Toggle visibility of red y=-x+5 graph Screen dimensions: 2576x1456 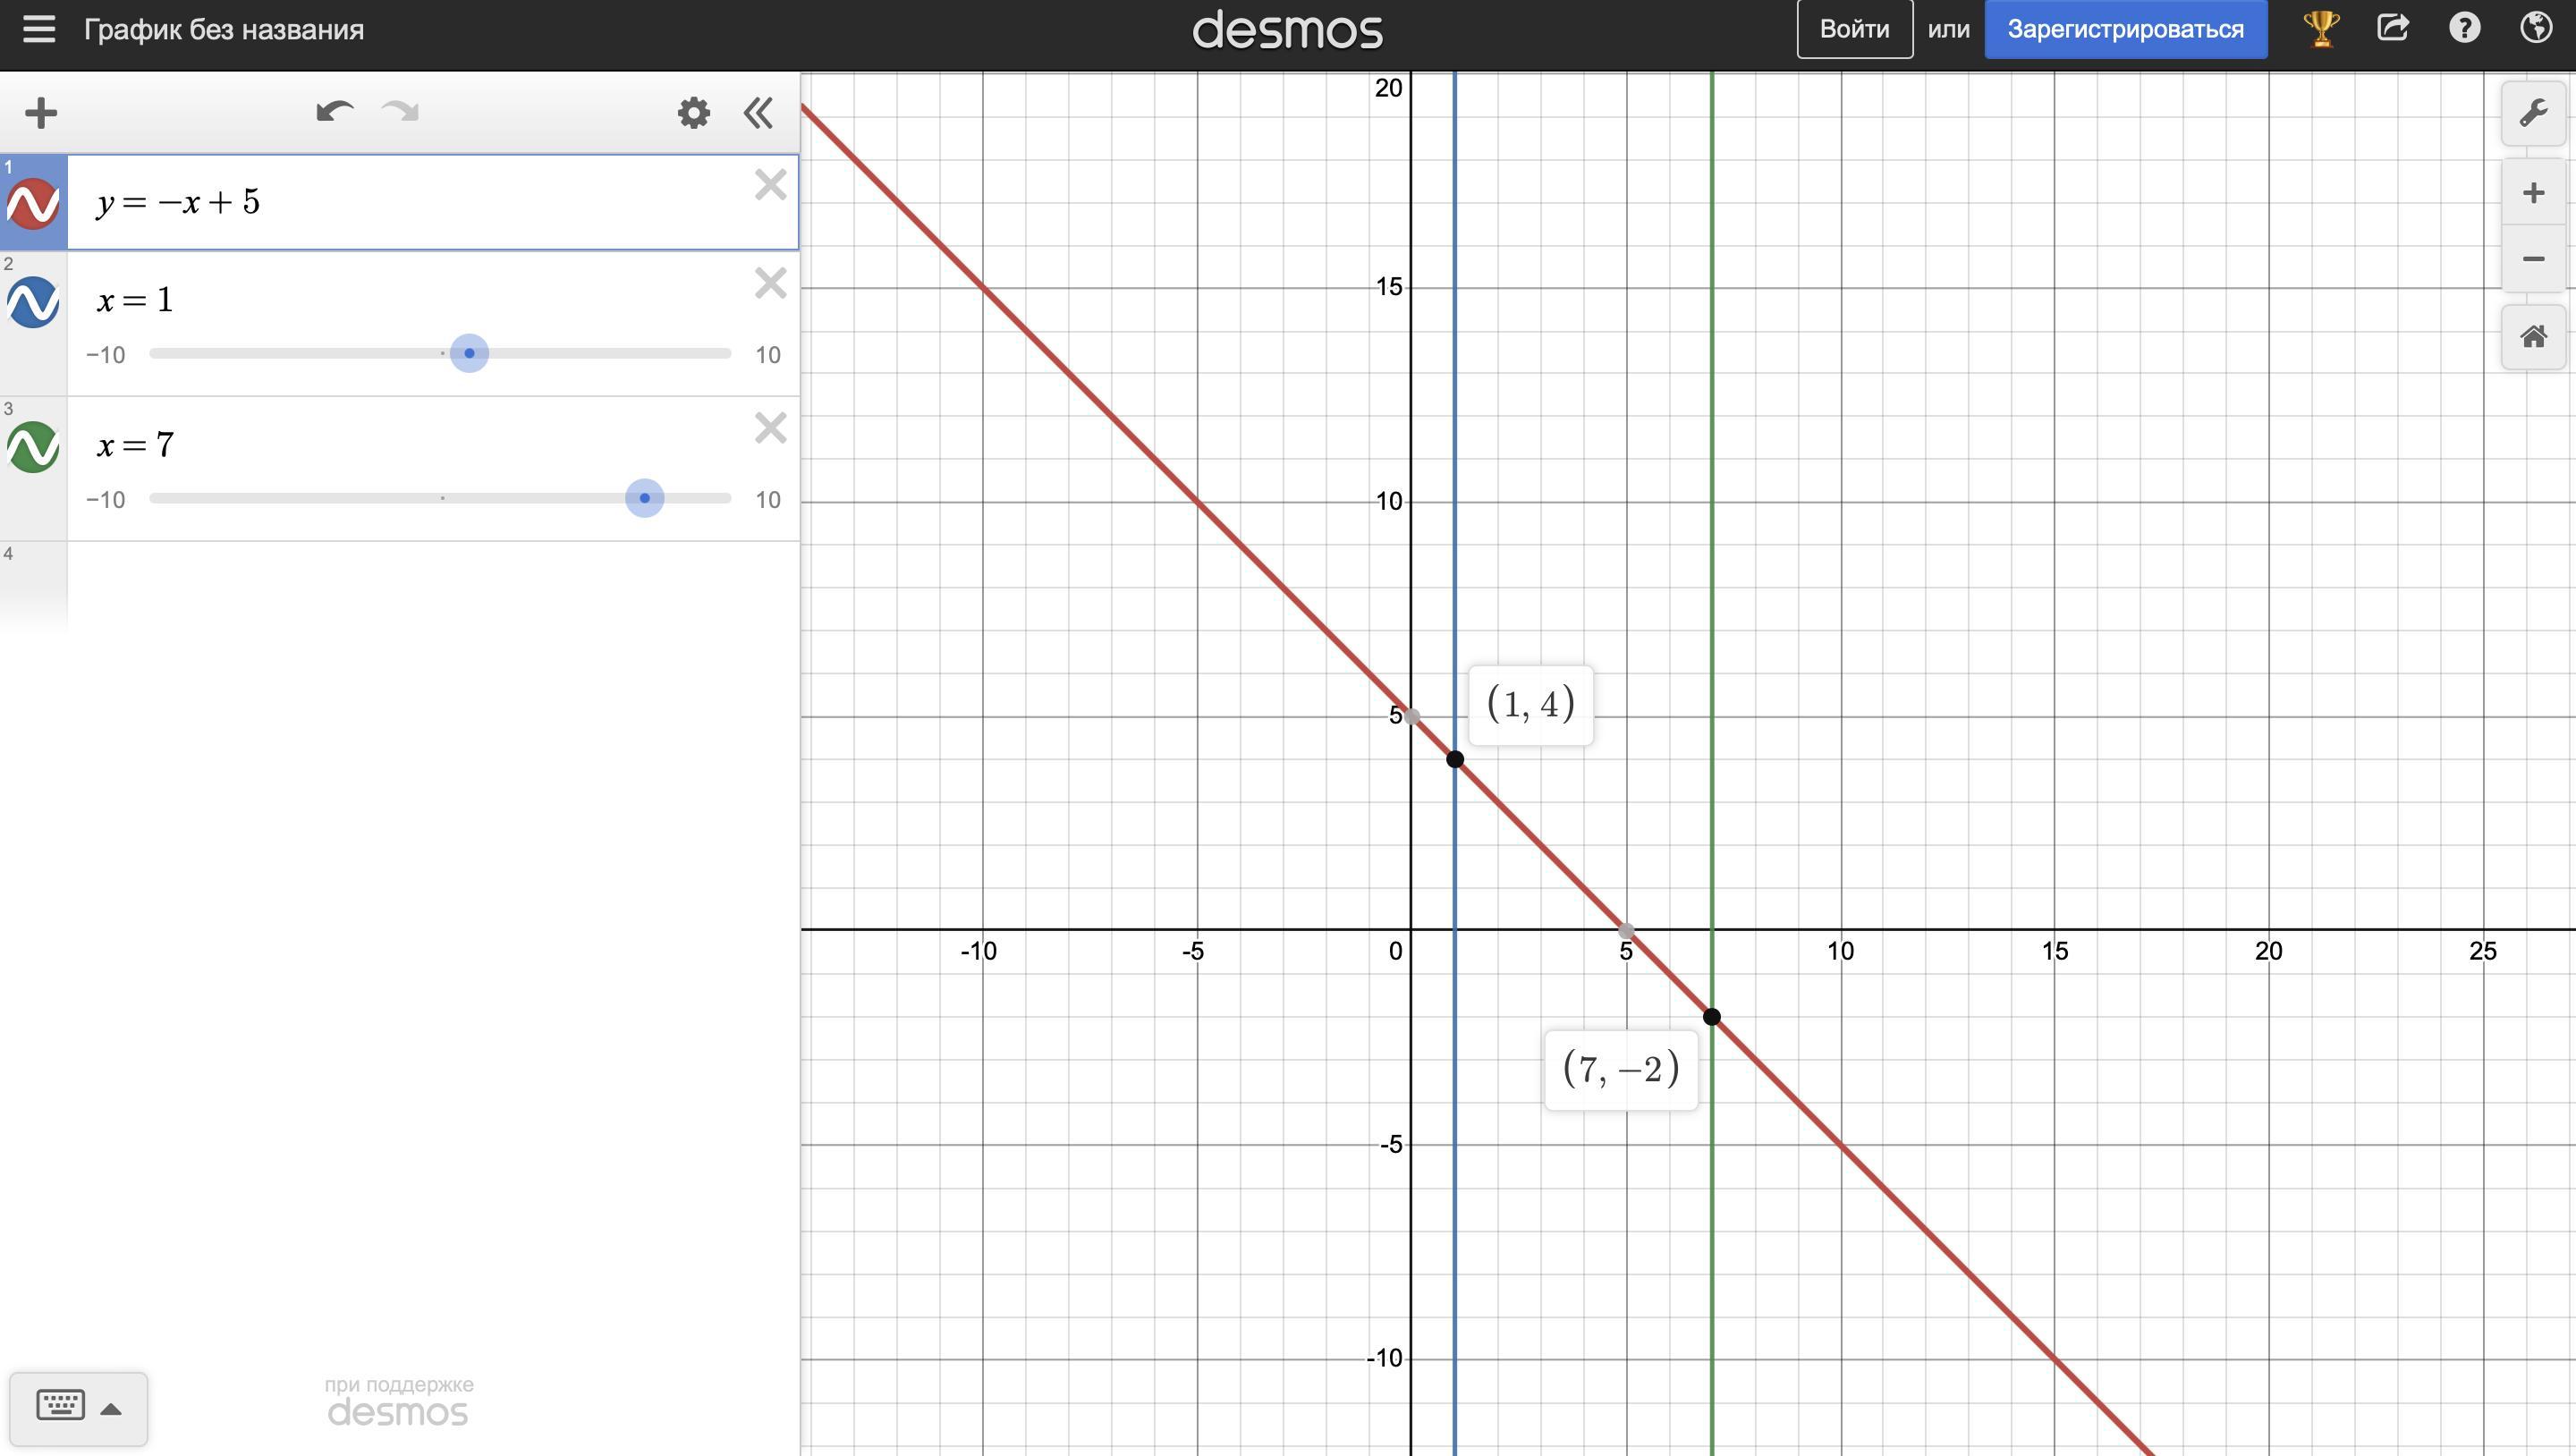(x=33, y=203)
